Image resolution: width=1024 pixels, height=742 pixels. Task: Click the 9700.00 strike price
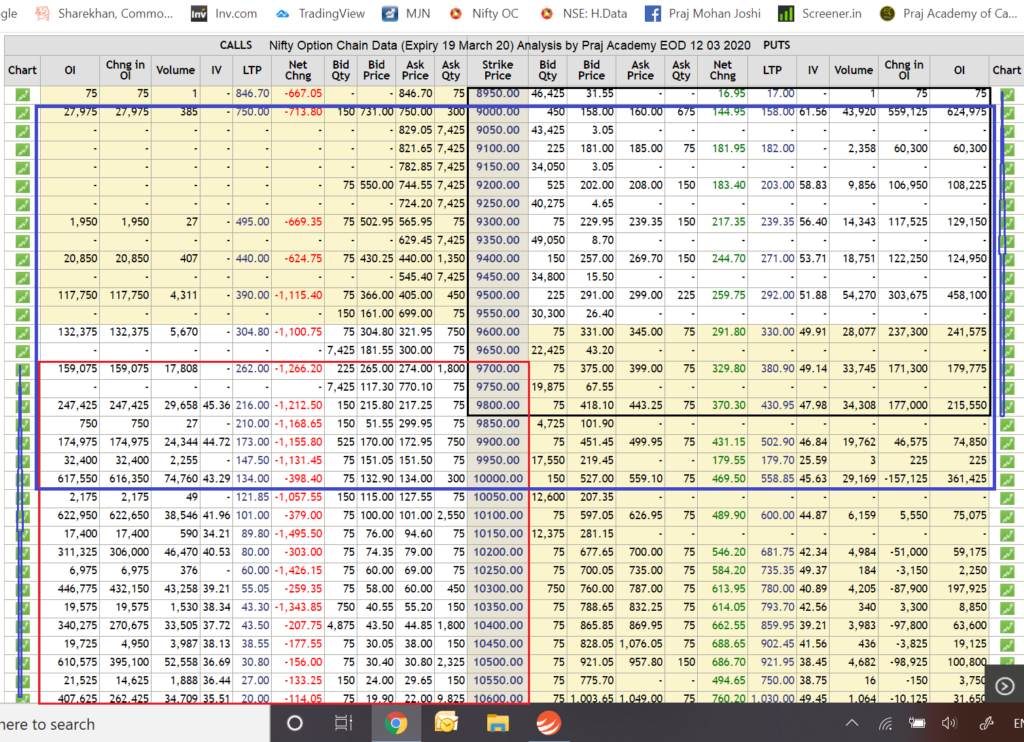point(498,369)
